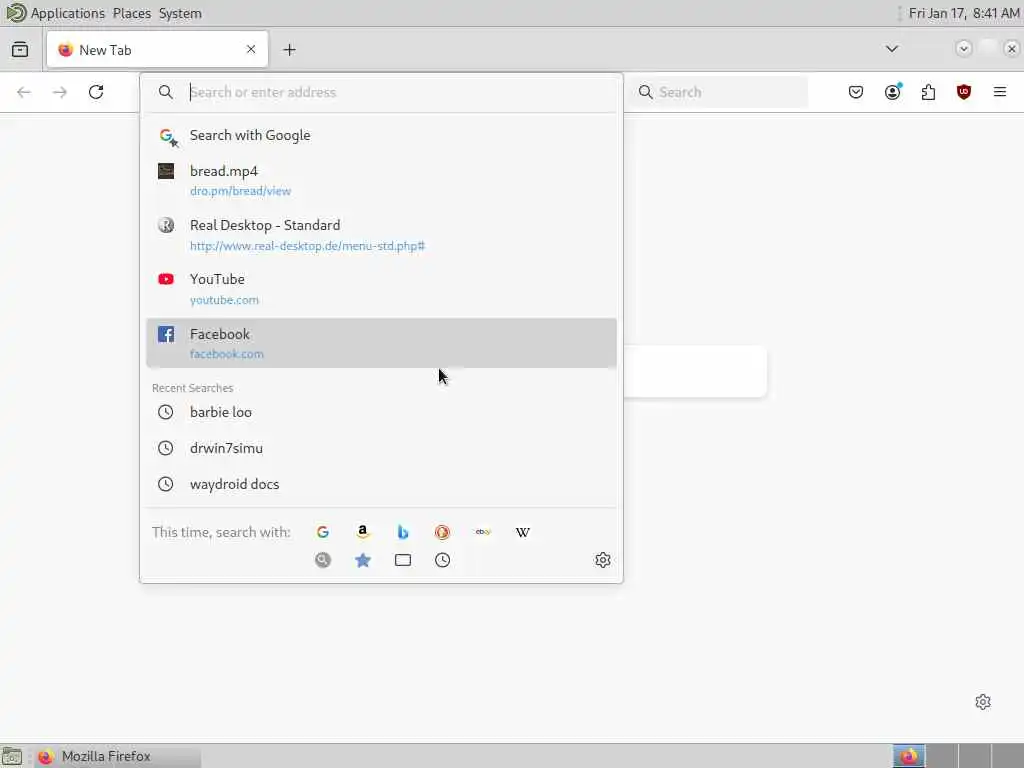1024x768 pixels.
Task: Click MATE logo icon in top panel
Action: click(16, 12)
